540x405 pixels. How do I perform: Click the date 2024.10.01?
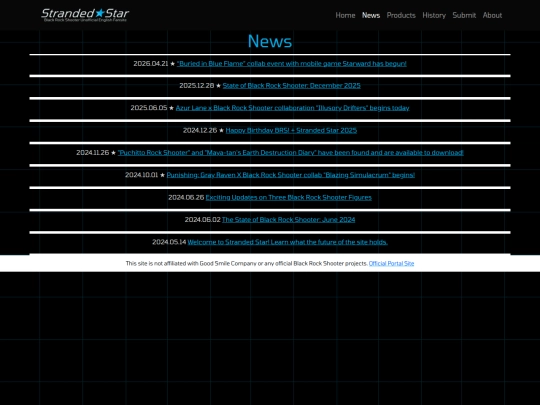[142, 175]
